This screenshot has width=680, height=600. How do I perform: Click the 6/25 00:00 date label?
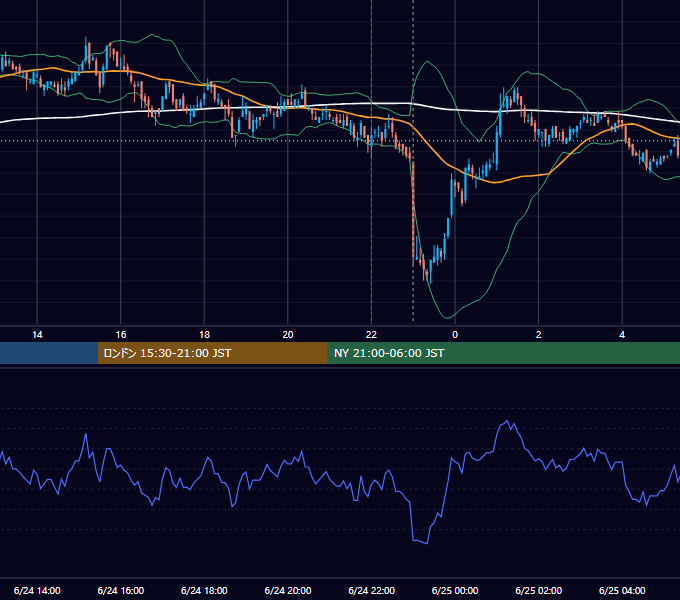[x=455, y=590]
